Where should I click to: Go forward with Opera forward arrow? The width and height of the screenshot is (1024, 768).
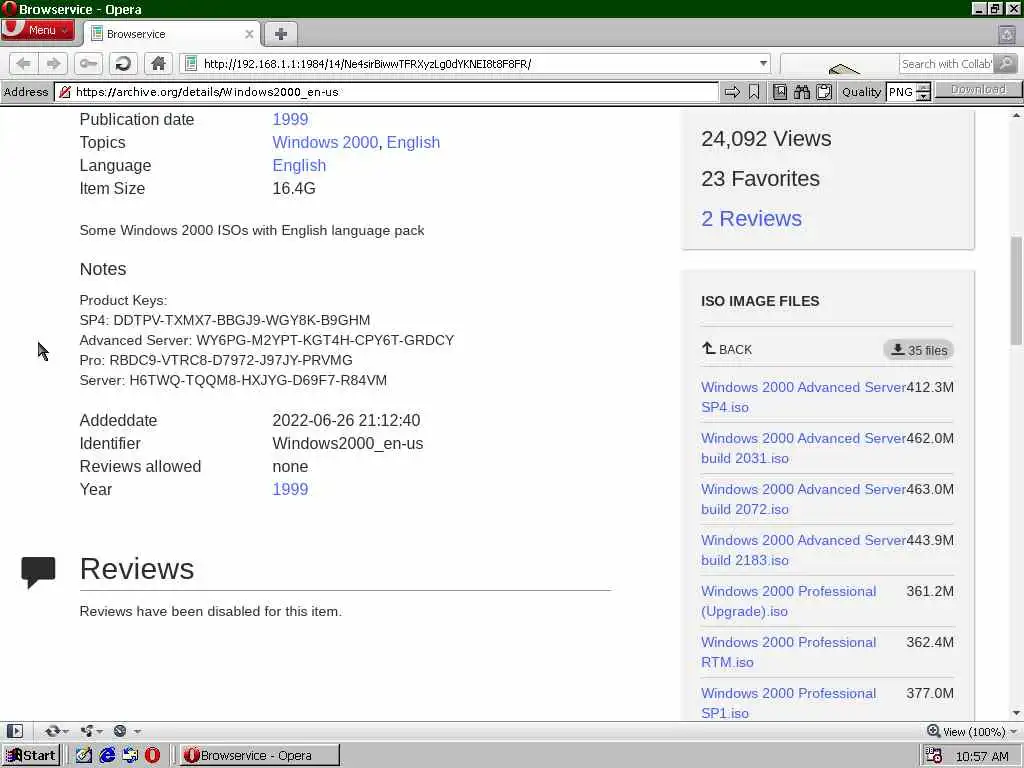coord(54,63)
